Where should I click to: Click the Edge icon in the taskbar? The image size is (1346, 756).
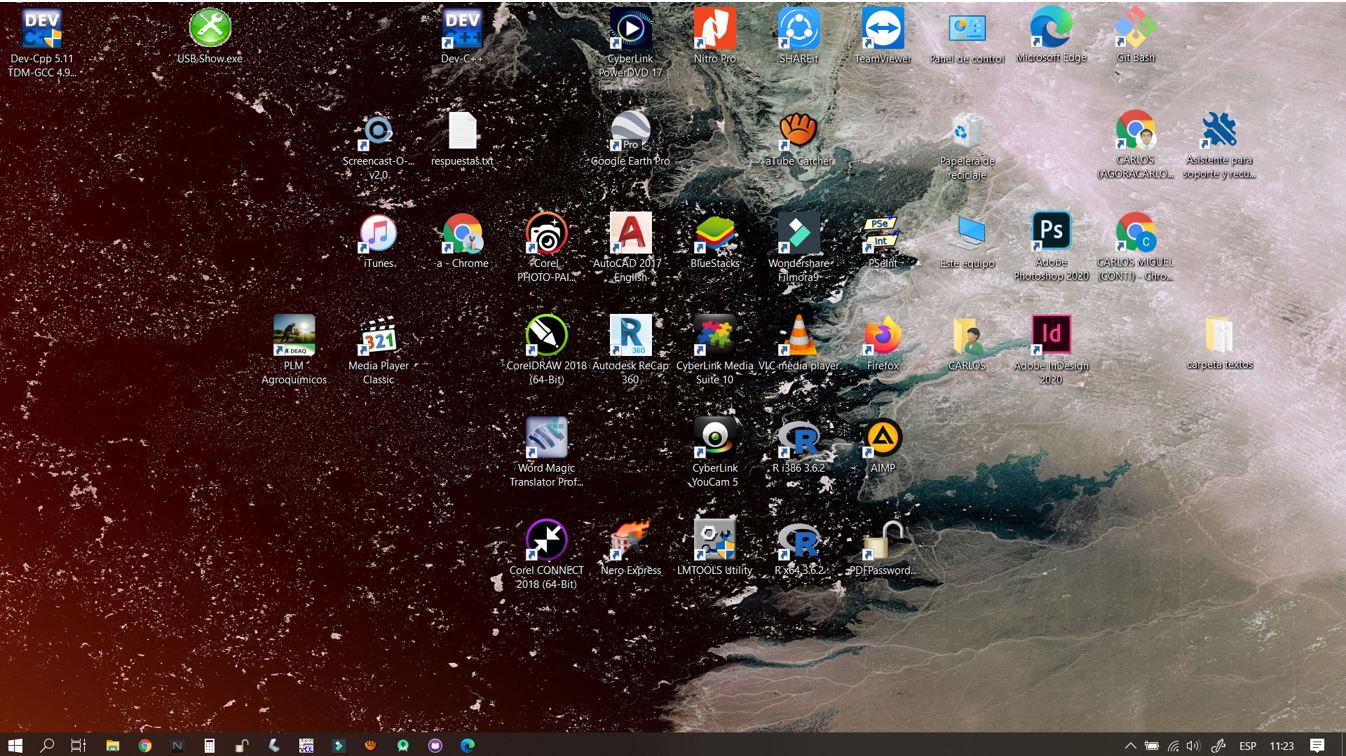coord(467,745)
